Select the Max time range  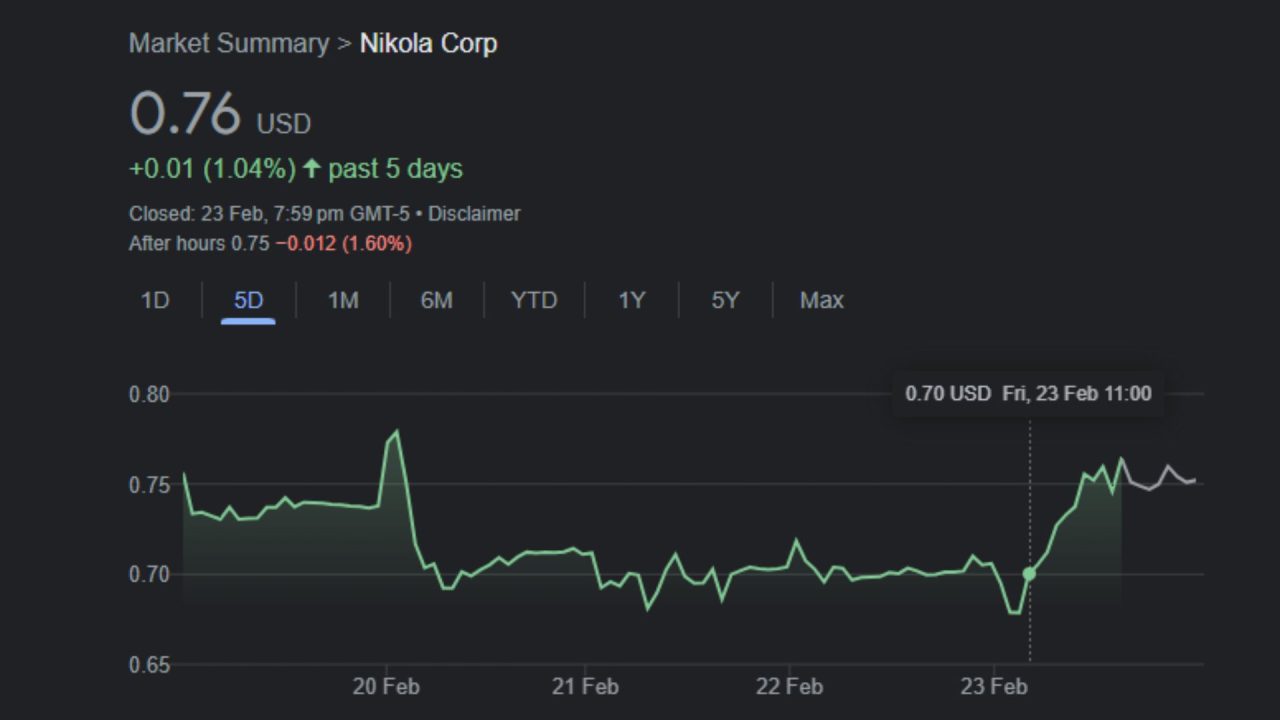click(821, 300)
